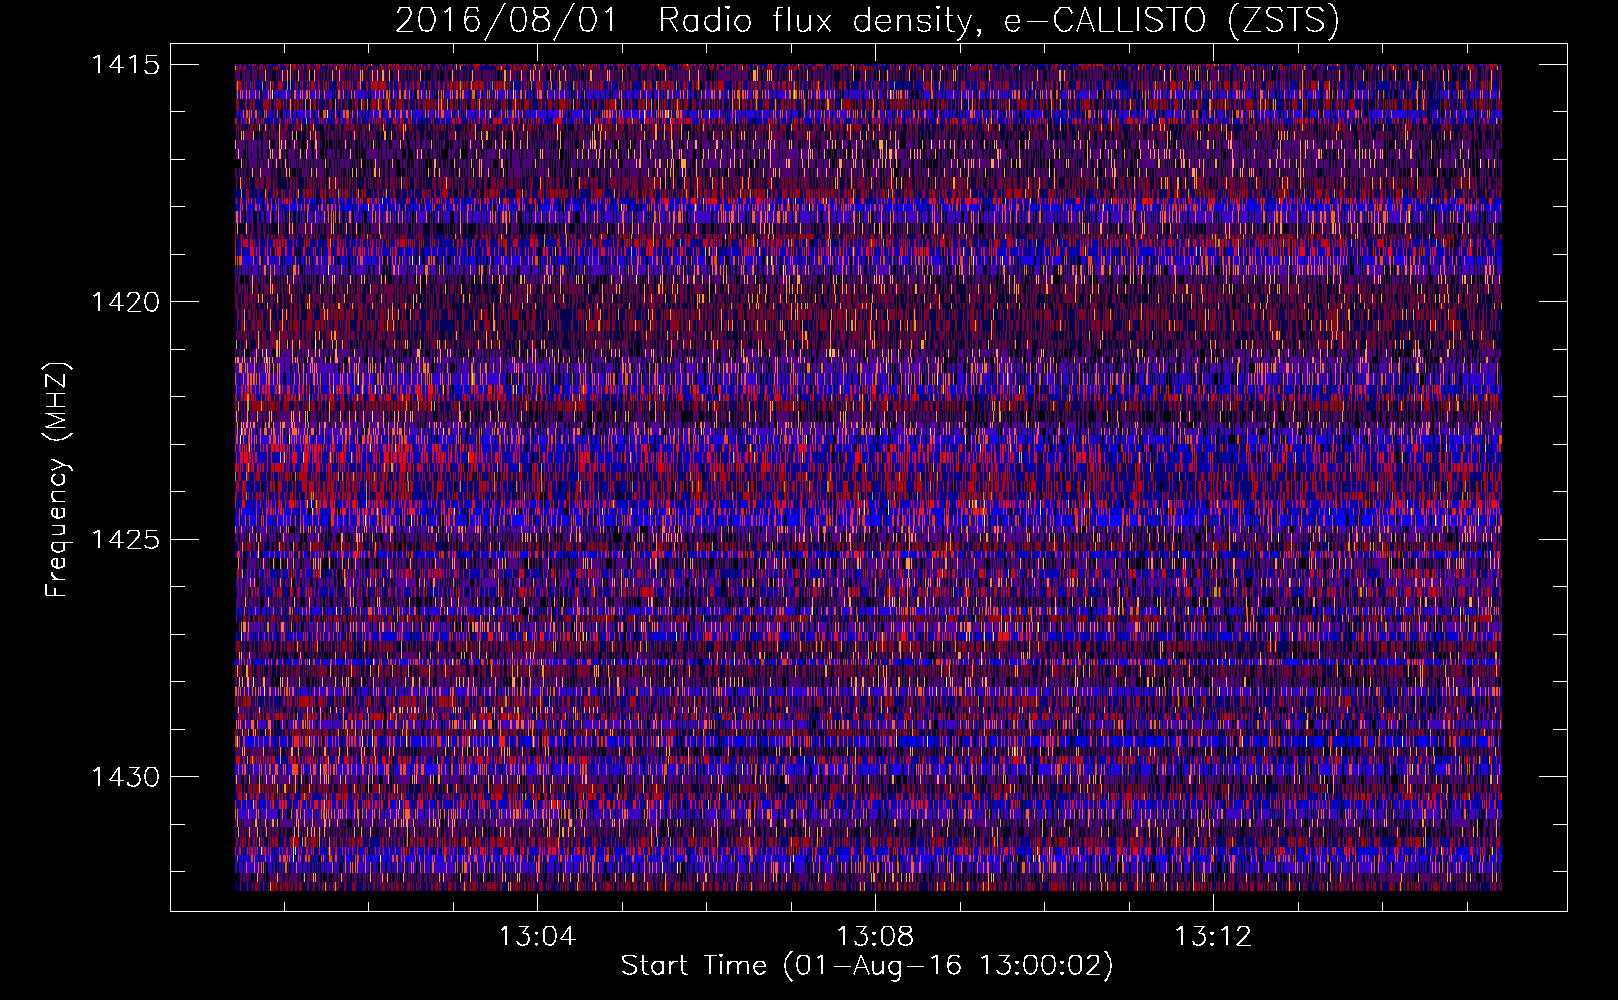Viewport: 1618px width, 1000px height.
Task: Click the 13:12 time axis label
Action: tap(1213, 937)
